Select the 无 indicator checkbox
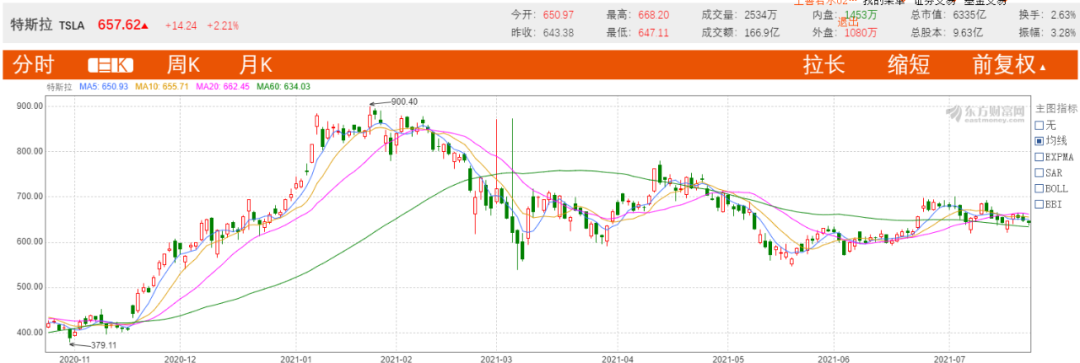This screenshot has height=363, width=1080. [x=1039, y=125]
